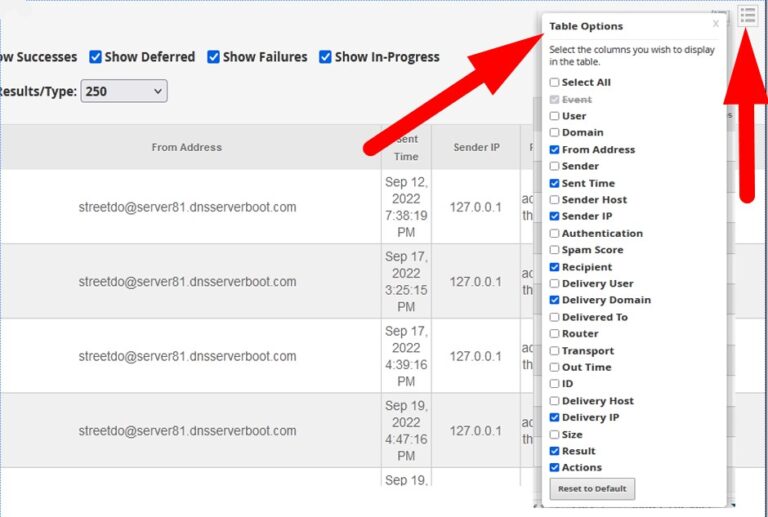Viewport: 768px width, 517px height.
Task: Uncheck the Delivery Domain column option
Action: pyautogui.click(x=555, y=301)
